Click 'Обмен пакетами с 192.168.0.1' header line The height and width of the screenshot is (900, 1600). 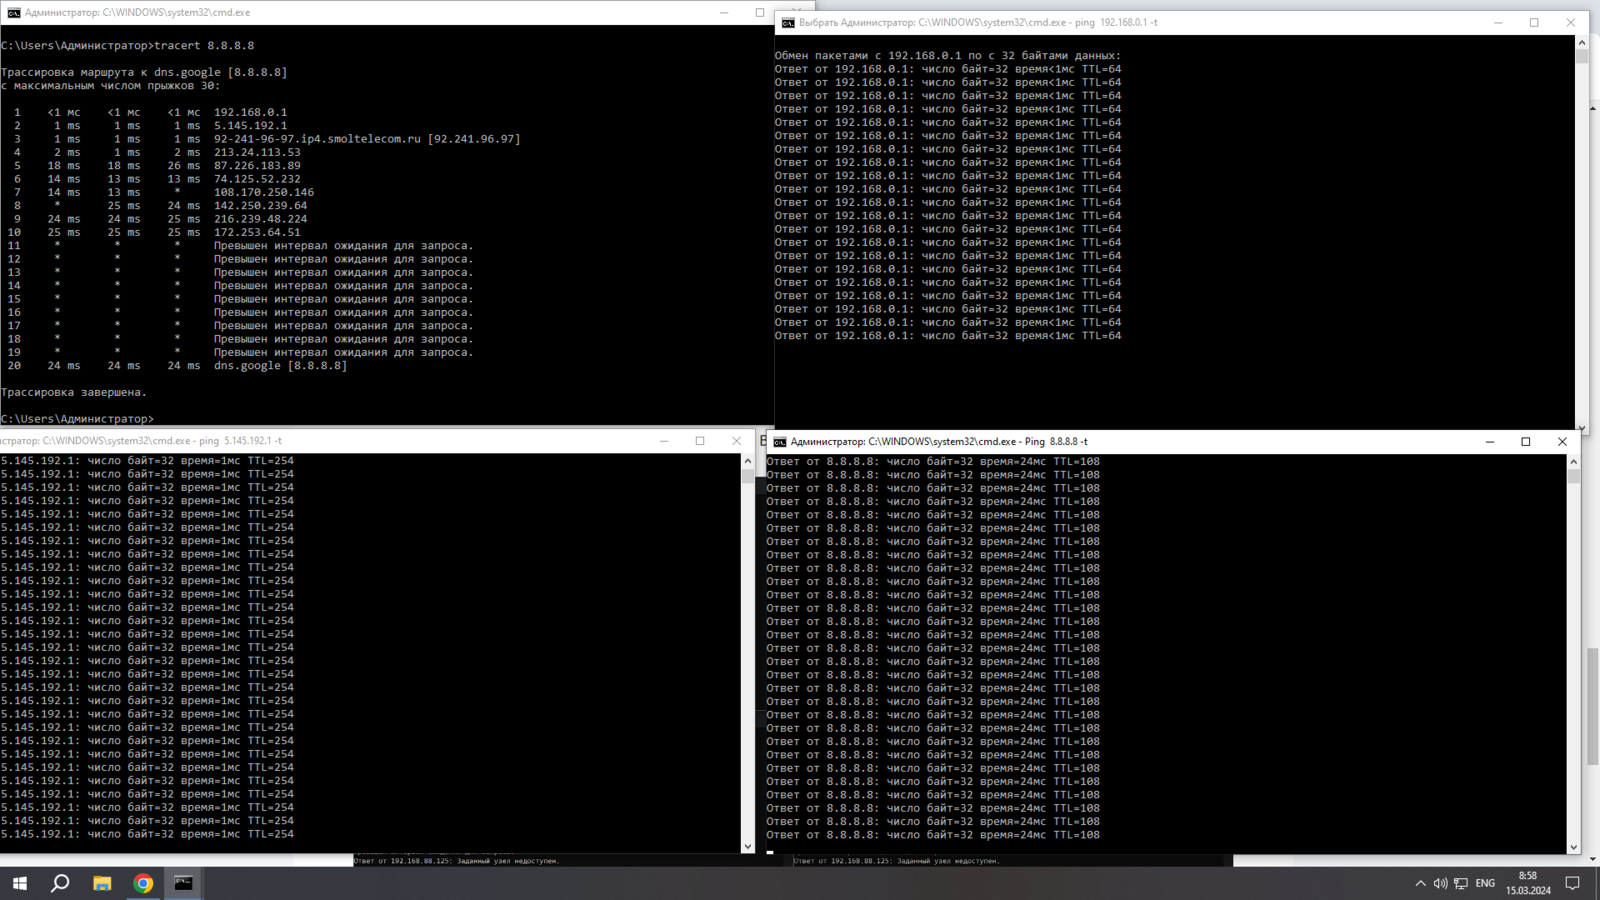coord(948,56)
